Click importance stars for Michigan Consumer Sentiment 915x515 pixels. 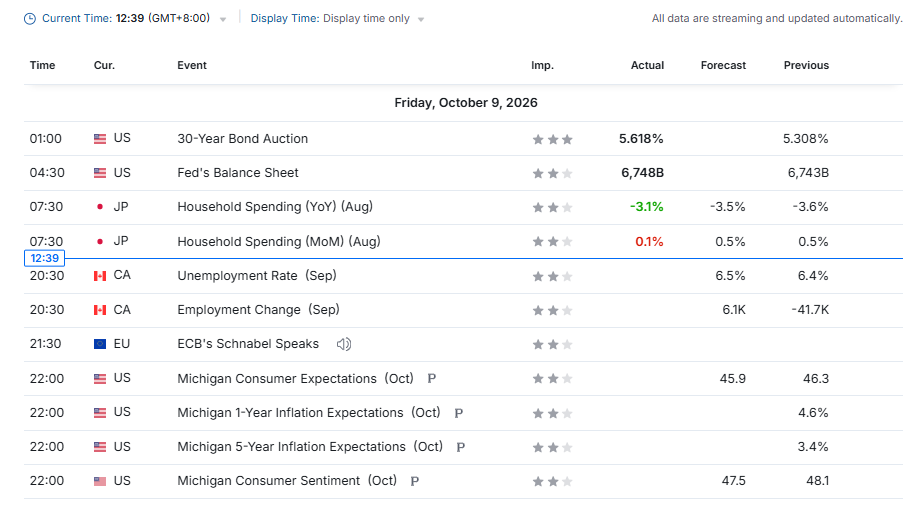coord(553,482)
